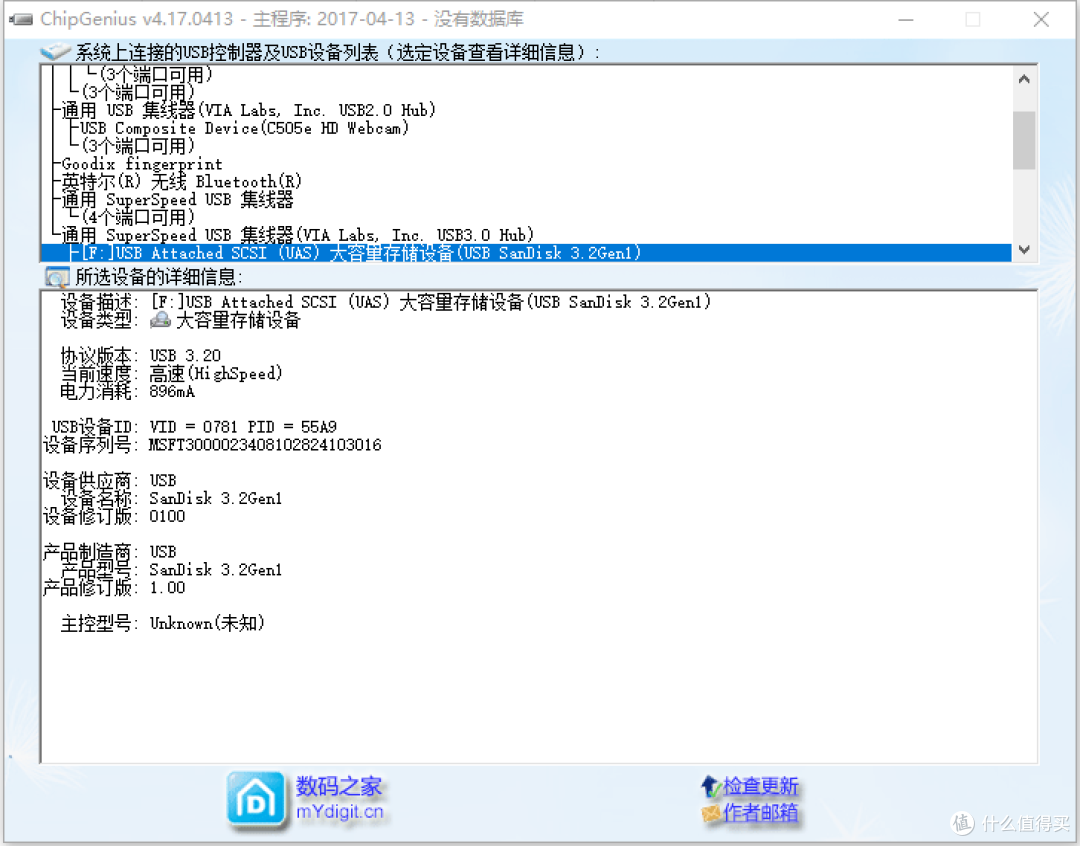Click the 什么值得买 watermark icon
Image resolution: width=1080 pixels, height=846 pixels.
pyautogui.click(x=962, y=824)
